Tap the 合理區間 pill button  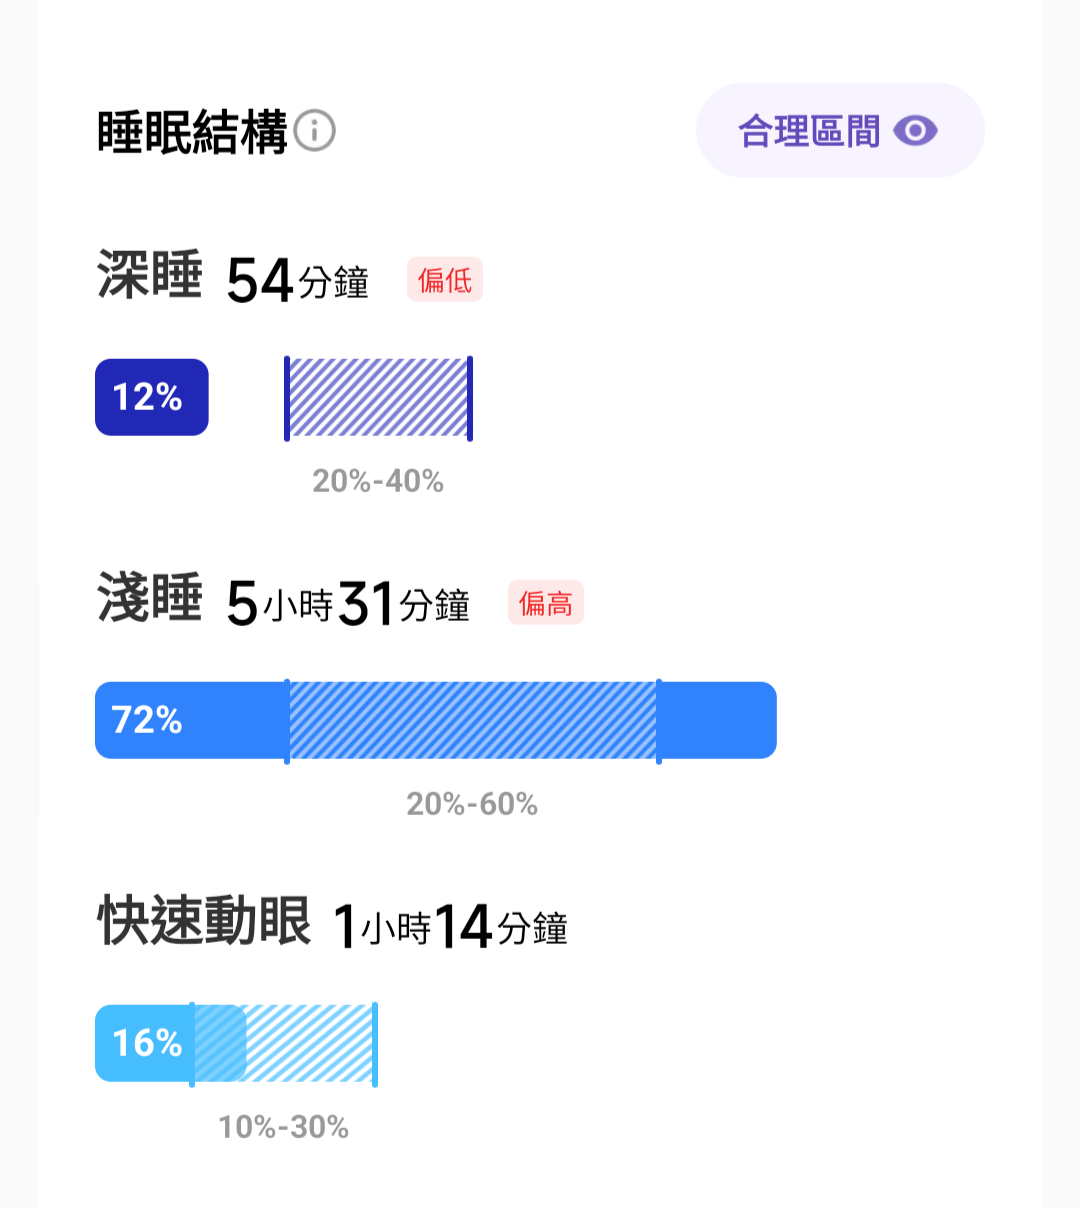pyautogui.click(x=840, y=131)
